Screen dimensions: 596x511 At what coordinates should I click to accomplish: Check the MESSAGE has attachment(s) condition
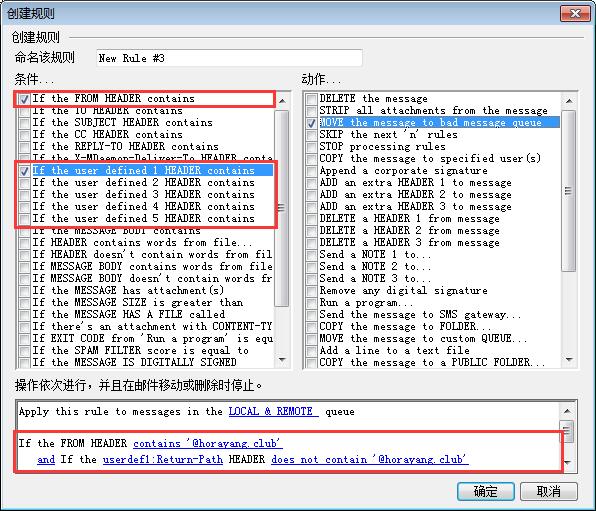(x=24, y=291)
